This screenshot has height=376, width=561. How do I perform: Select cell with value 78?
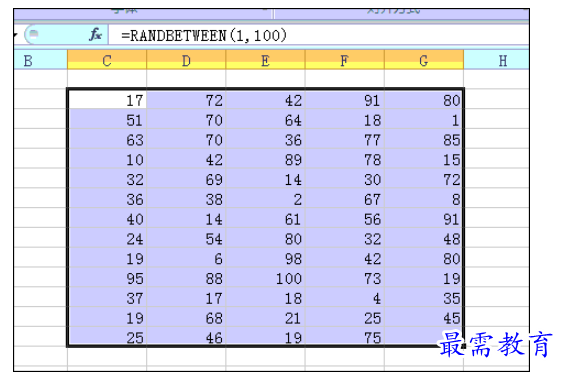click(x=345, y=159)
